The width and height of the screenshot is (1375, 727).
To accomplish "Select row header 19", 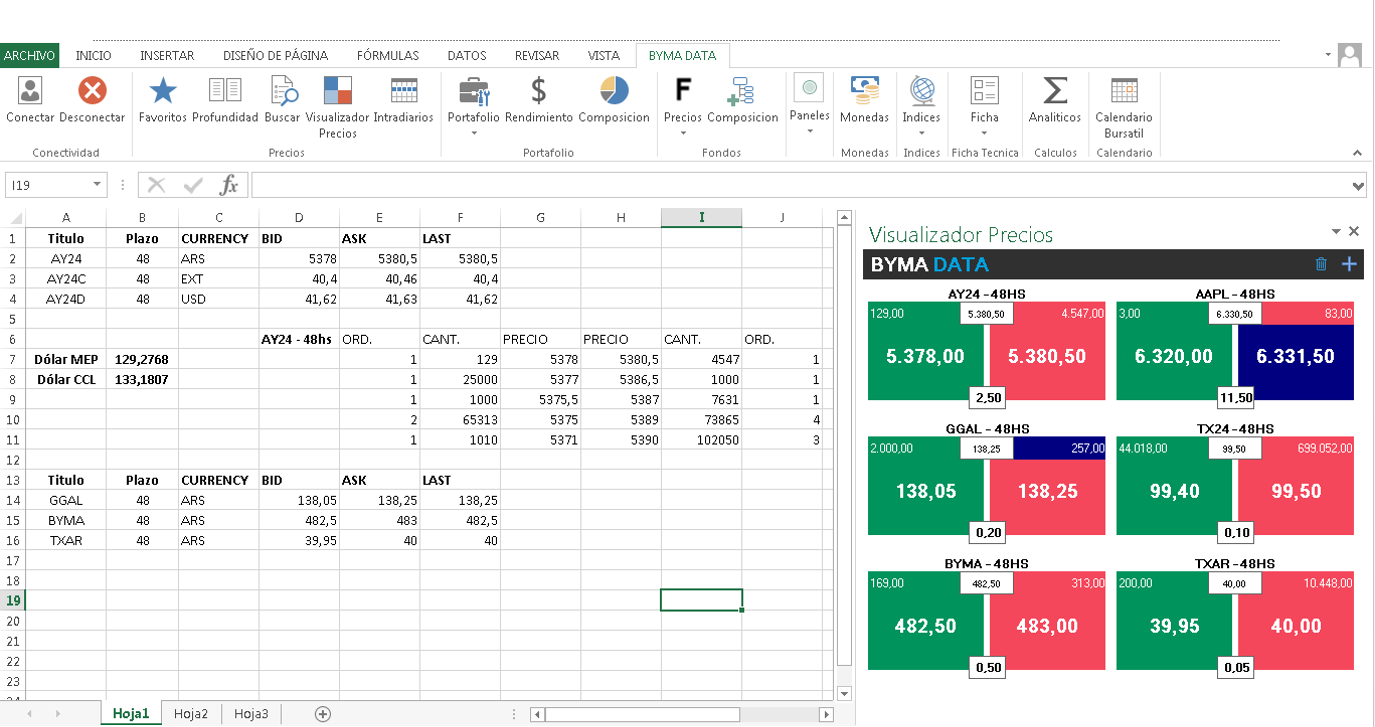I will (13, 600).
